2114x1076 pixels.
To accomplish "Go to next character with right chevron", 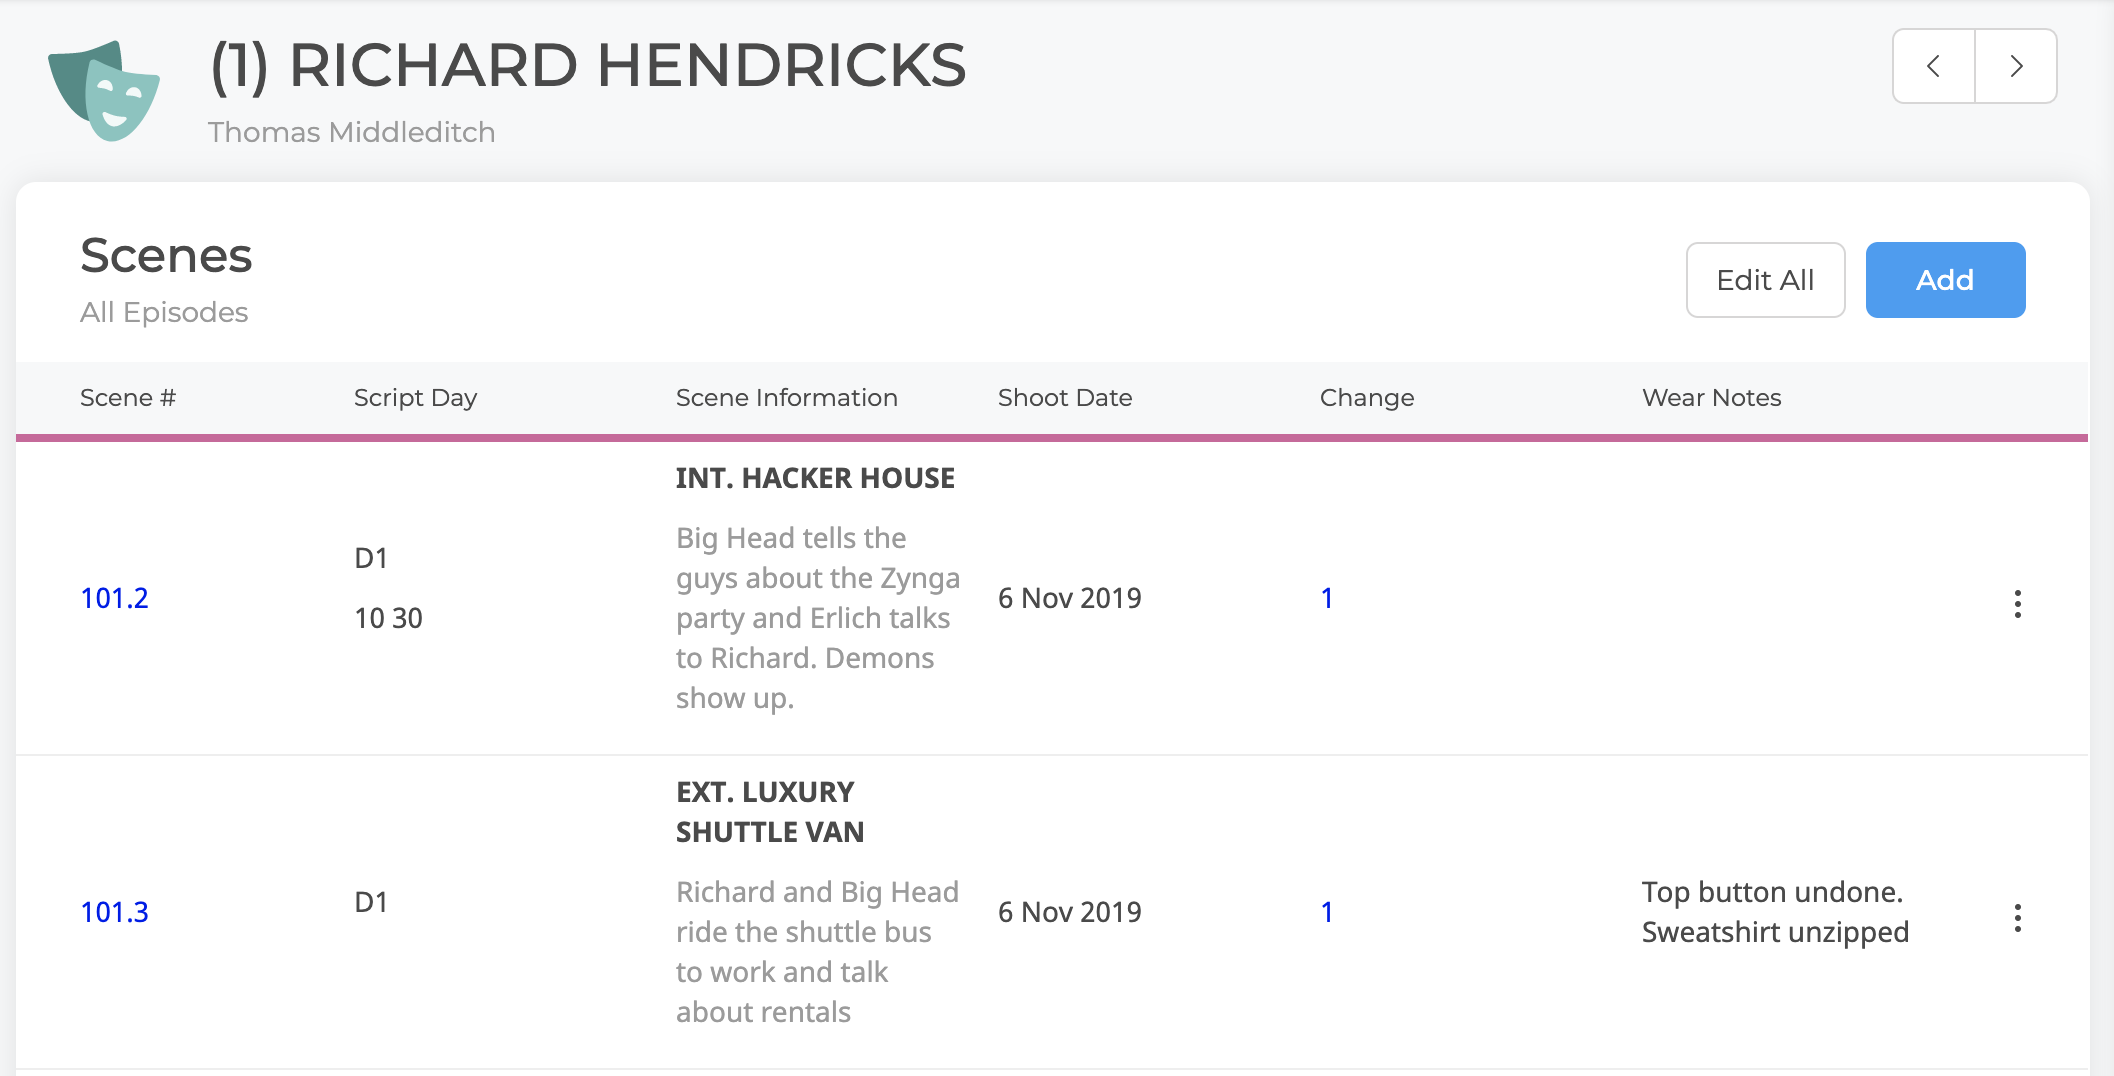I will point(2016,66).
